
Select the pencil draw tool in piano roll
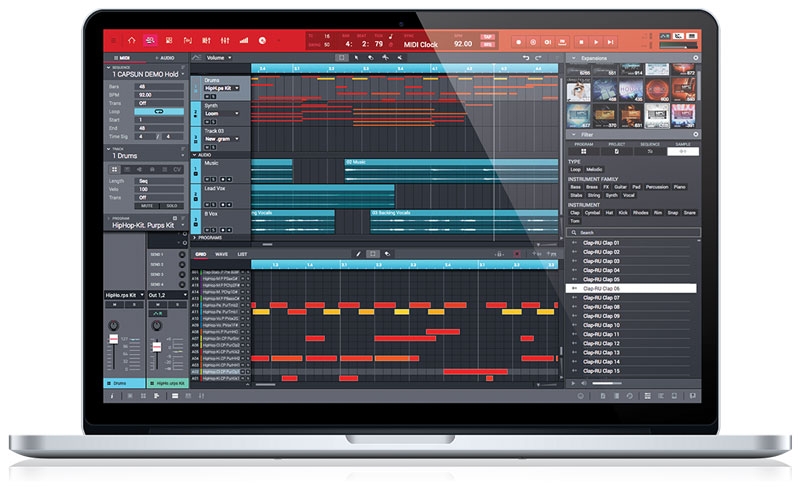click(357, 254)
